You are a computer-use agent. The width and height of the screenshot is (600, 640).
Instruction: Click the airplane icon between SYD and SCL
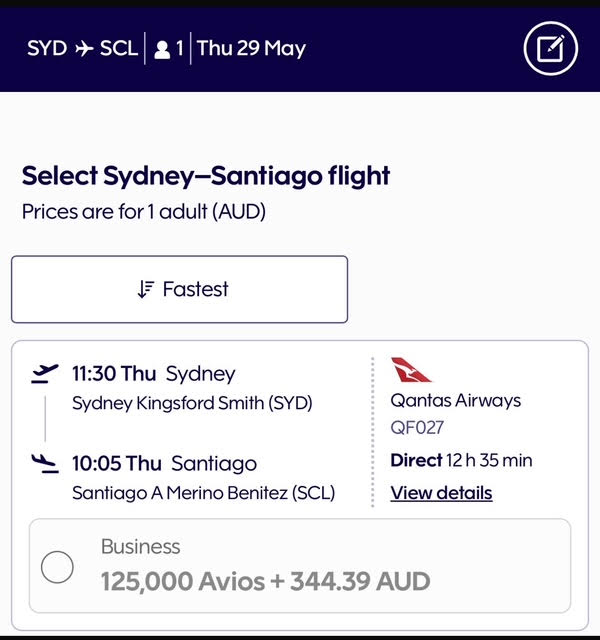[x=84, y=49]
